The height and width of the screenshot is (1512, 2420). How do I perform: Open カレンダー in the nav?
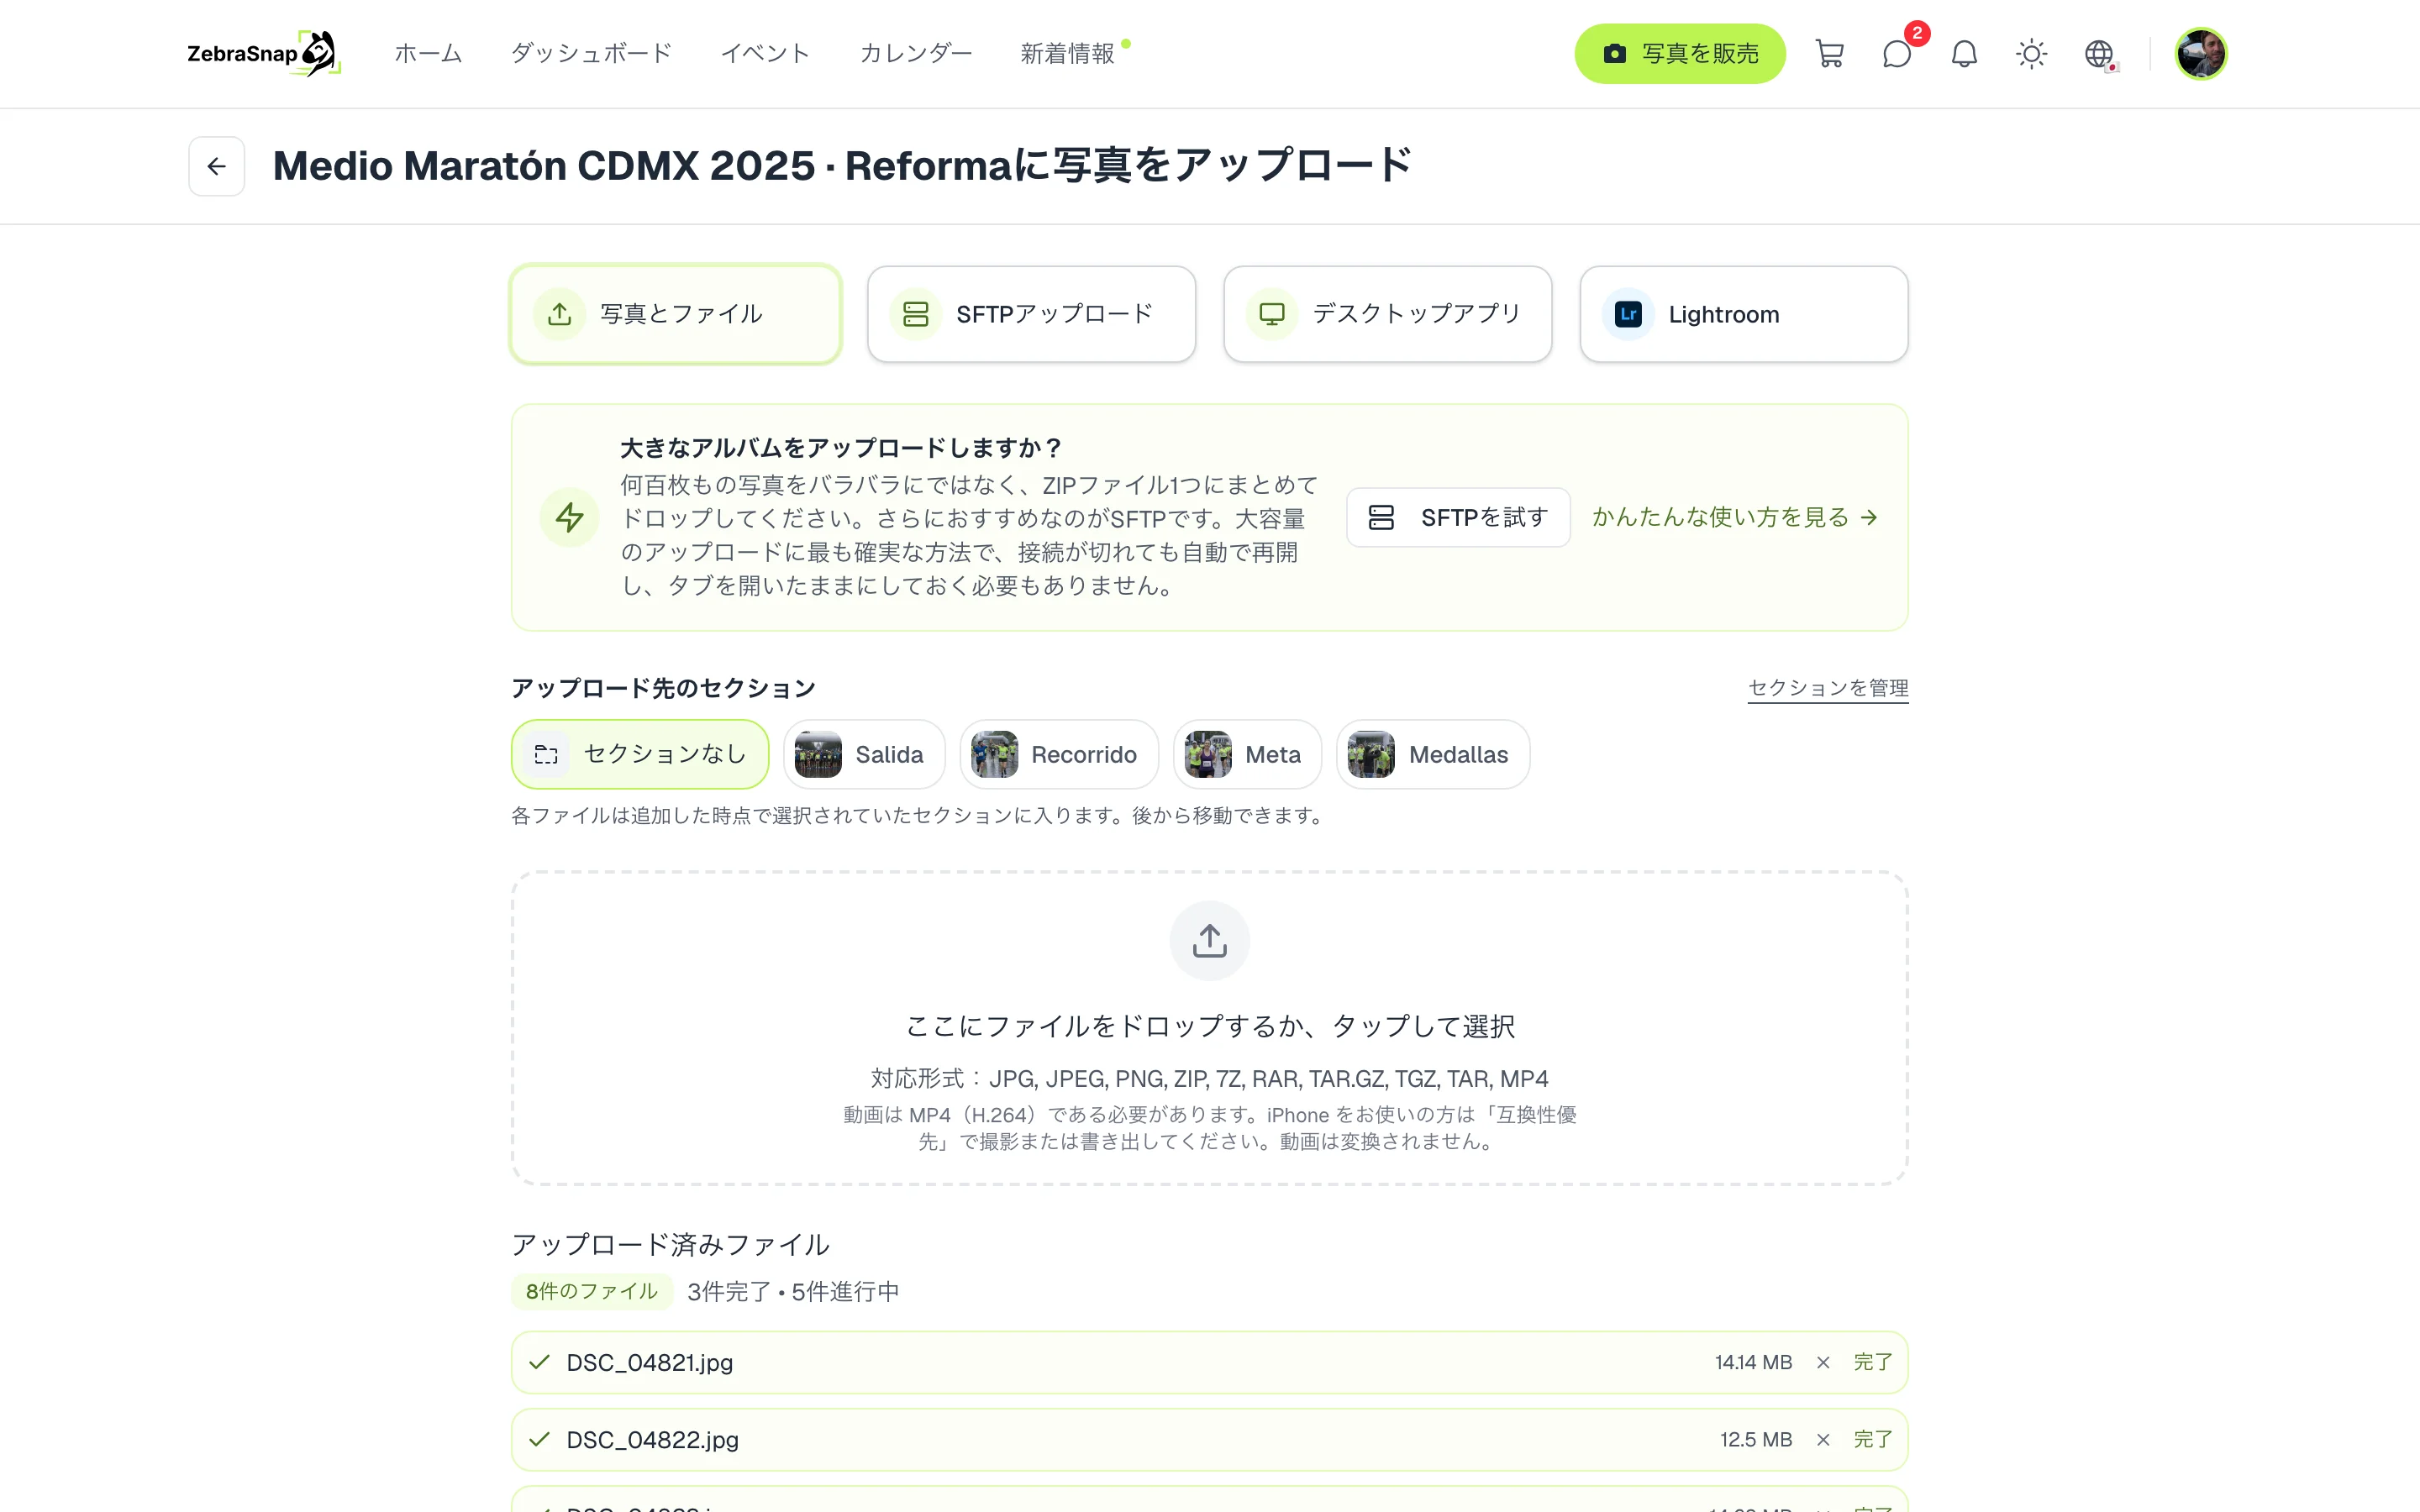pos(915,54)
